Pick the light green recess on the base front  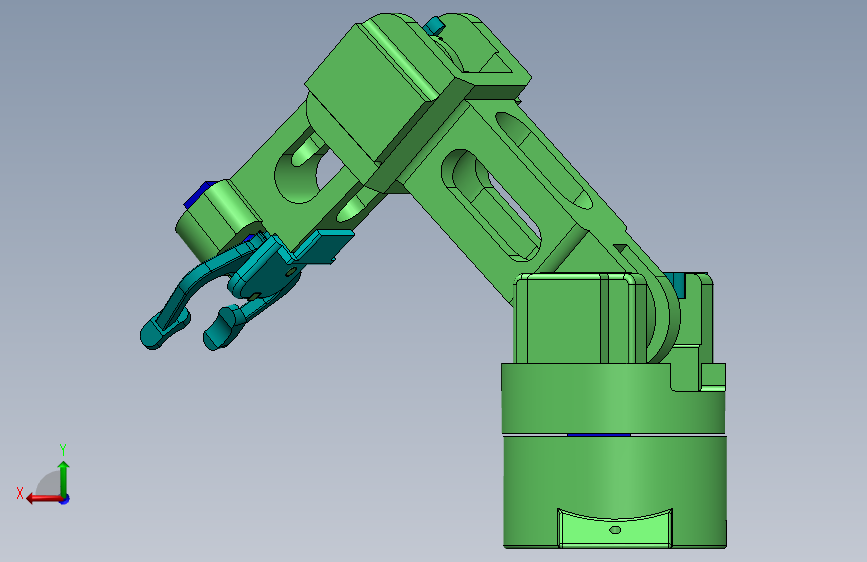[615, 529]
